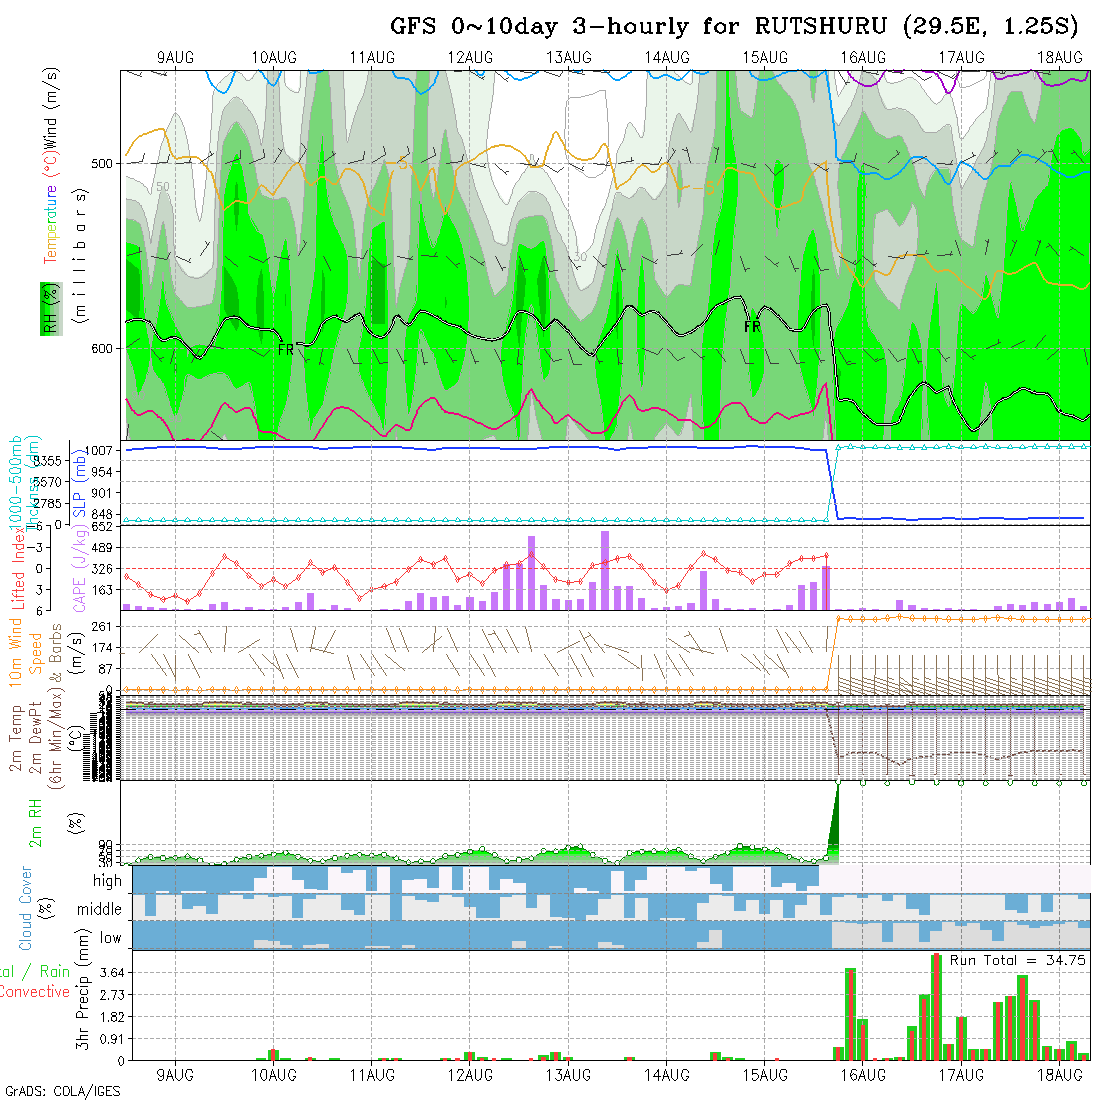Click the 489 CAPE tick value
Image resolution: width=1100 pixels, height=1100 pixels.
coord(102,548)
